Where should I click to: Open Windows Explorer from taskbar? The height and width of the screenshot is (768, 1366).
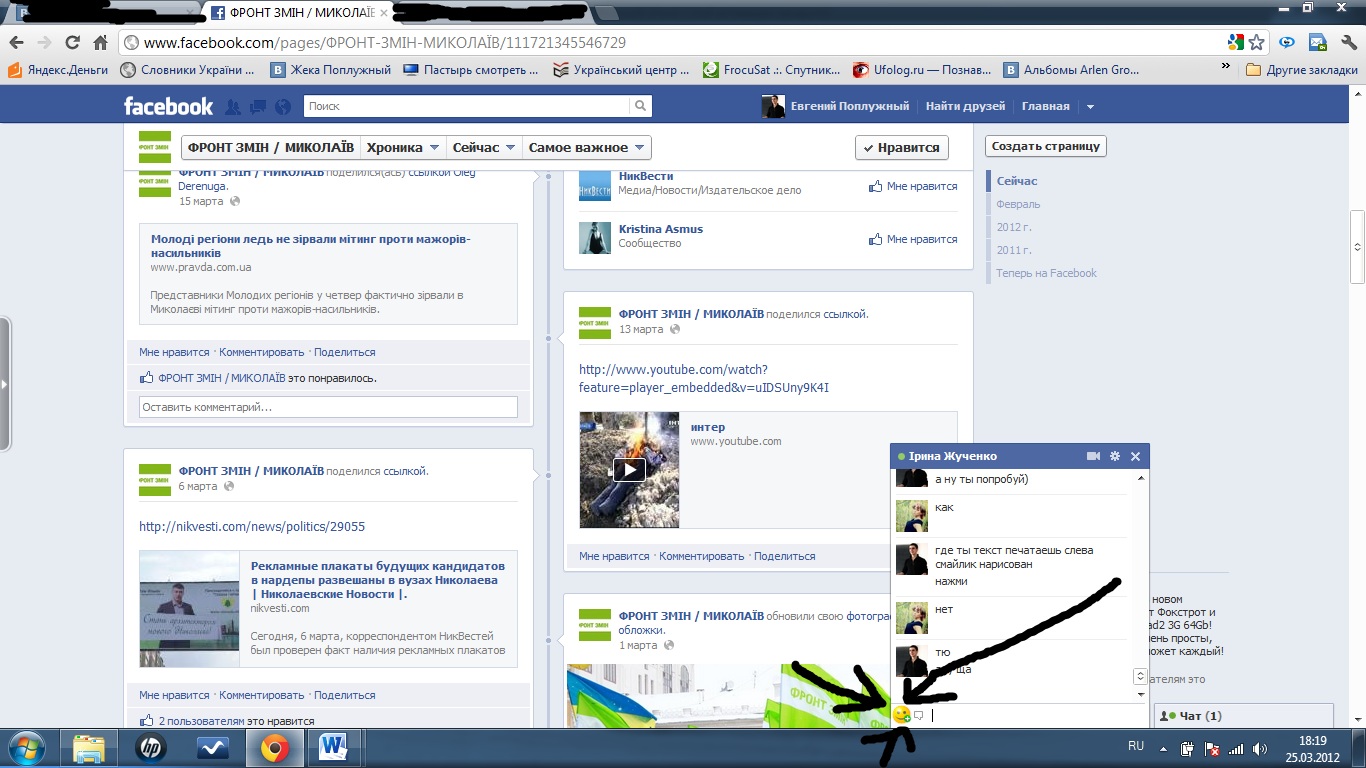click(89, 748)
